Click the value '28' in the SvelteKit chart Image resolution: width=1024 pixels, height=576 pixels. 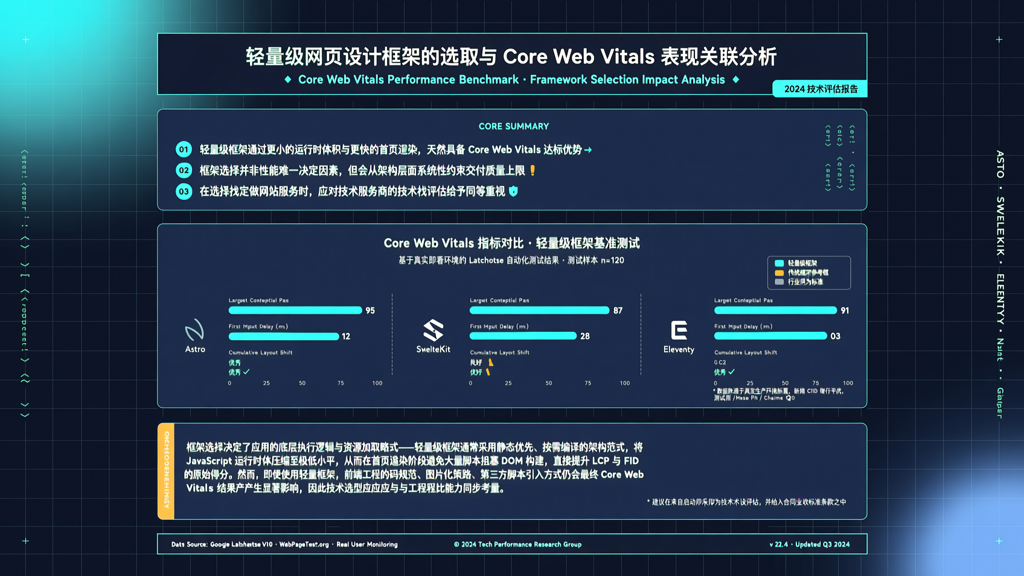(x=585, y=336)
